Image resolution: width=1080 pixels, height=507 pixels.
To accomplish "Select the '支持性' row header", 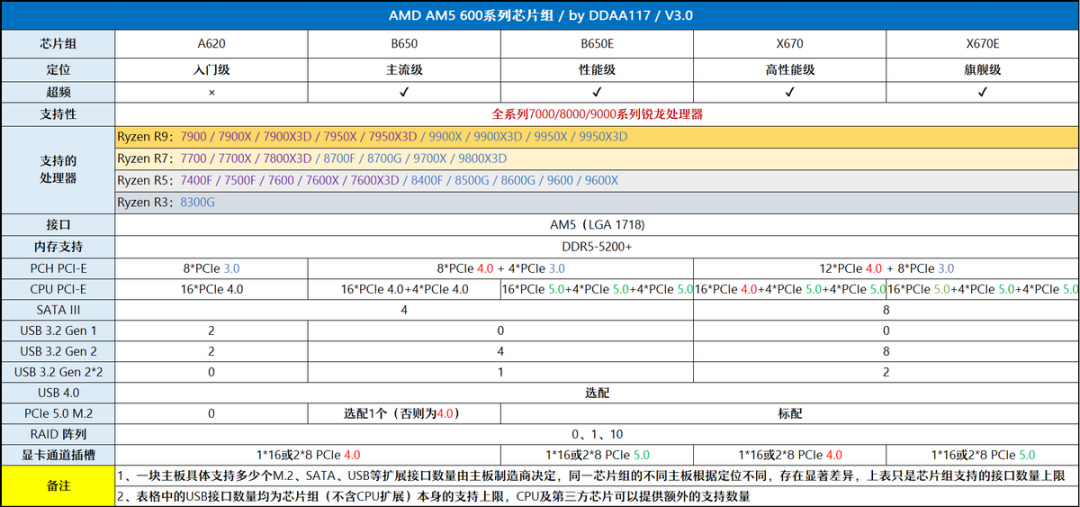I will tap(58, 114).
